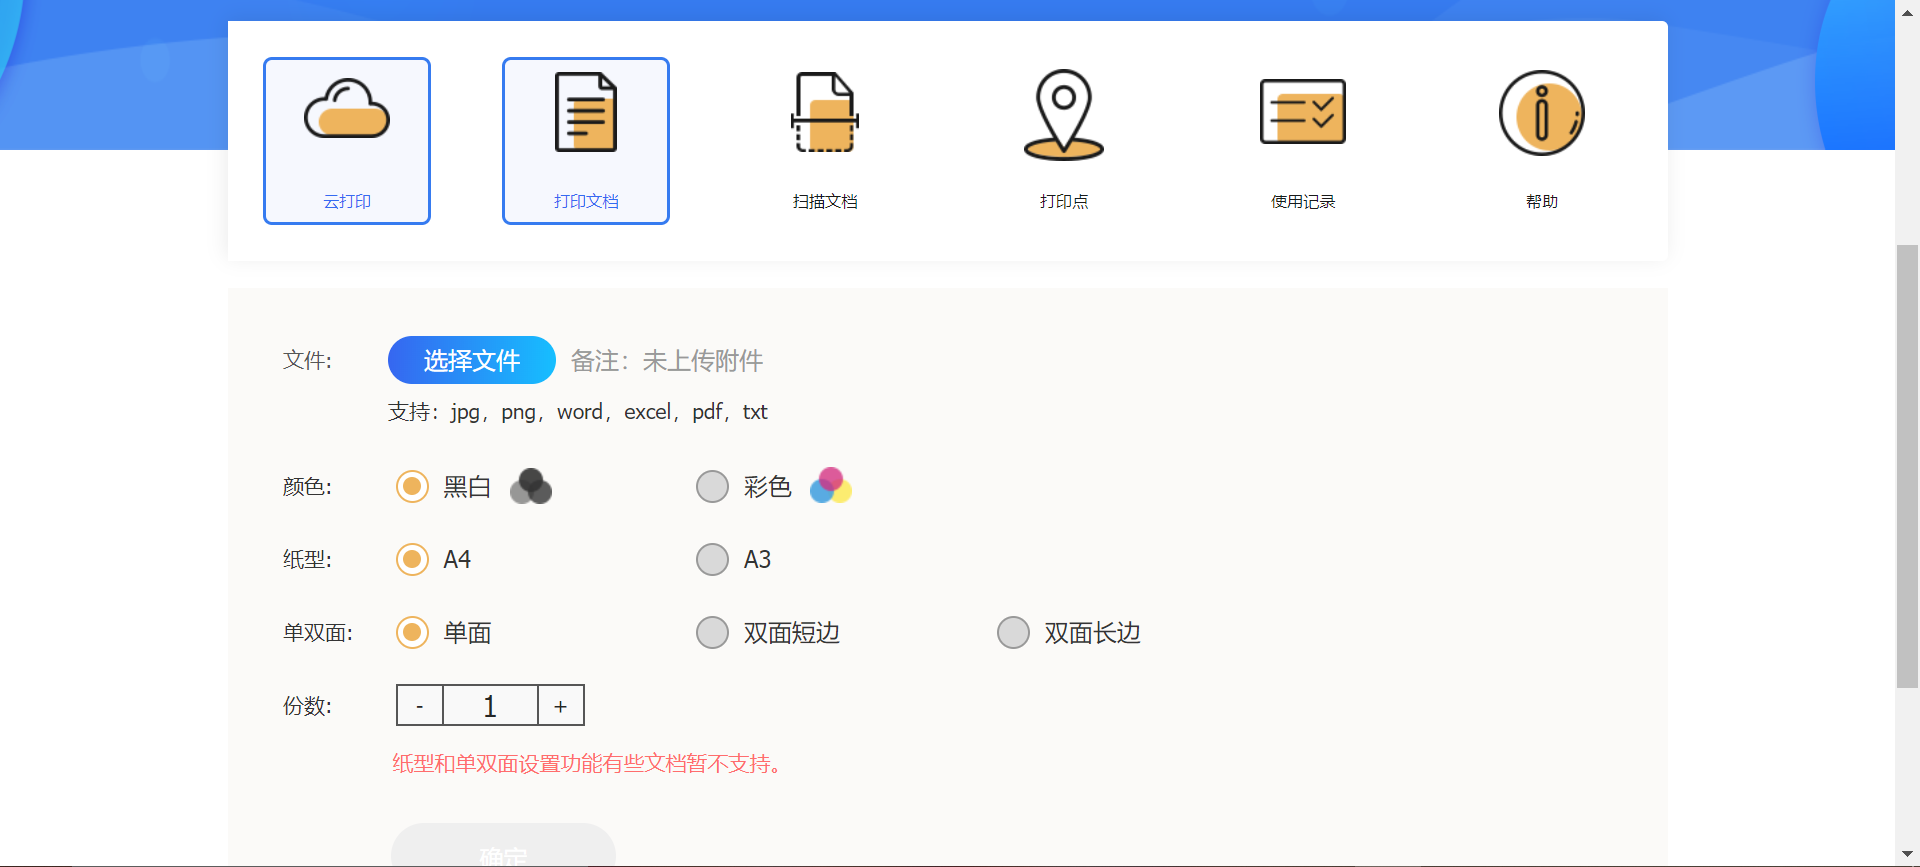
Task: Decrease copies with the minus button
Action: pos(420,705)
